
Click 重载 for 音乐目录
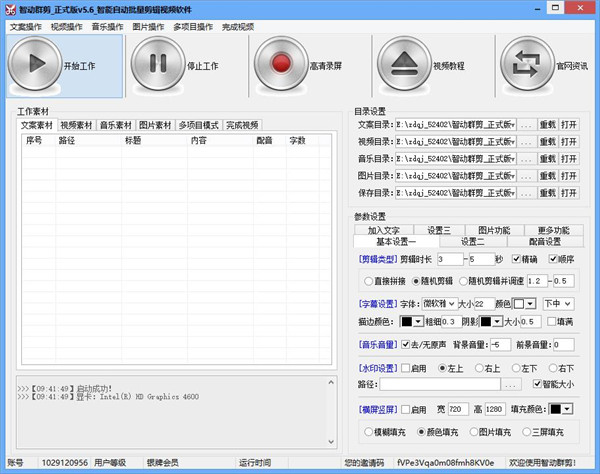[x=547, y=157]
